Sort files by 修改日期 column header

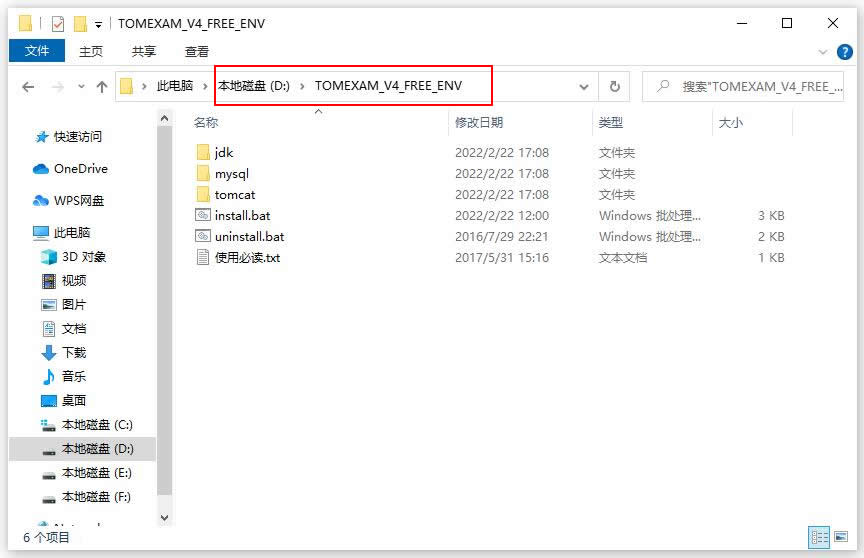(479, 122)
